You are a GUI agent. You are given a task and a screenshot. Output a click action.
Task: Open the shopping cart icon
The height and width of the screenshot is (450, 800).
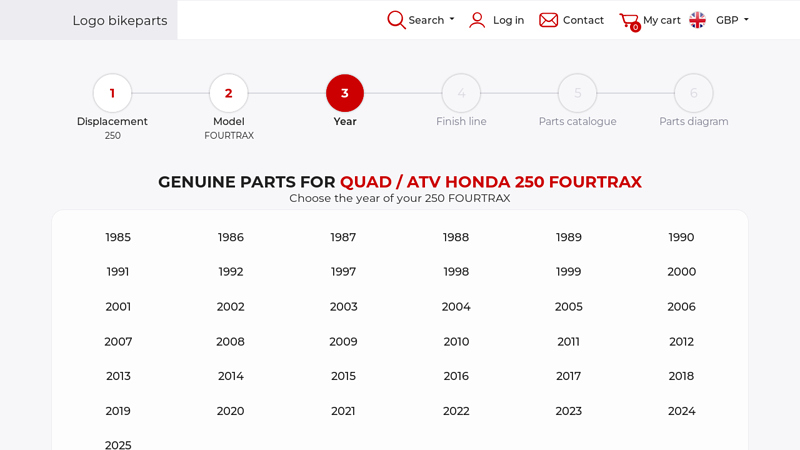click(630, 21)
